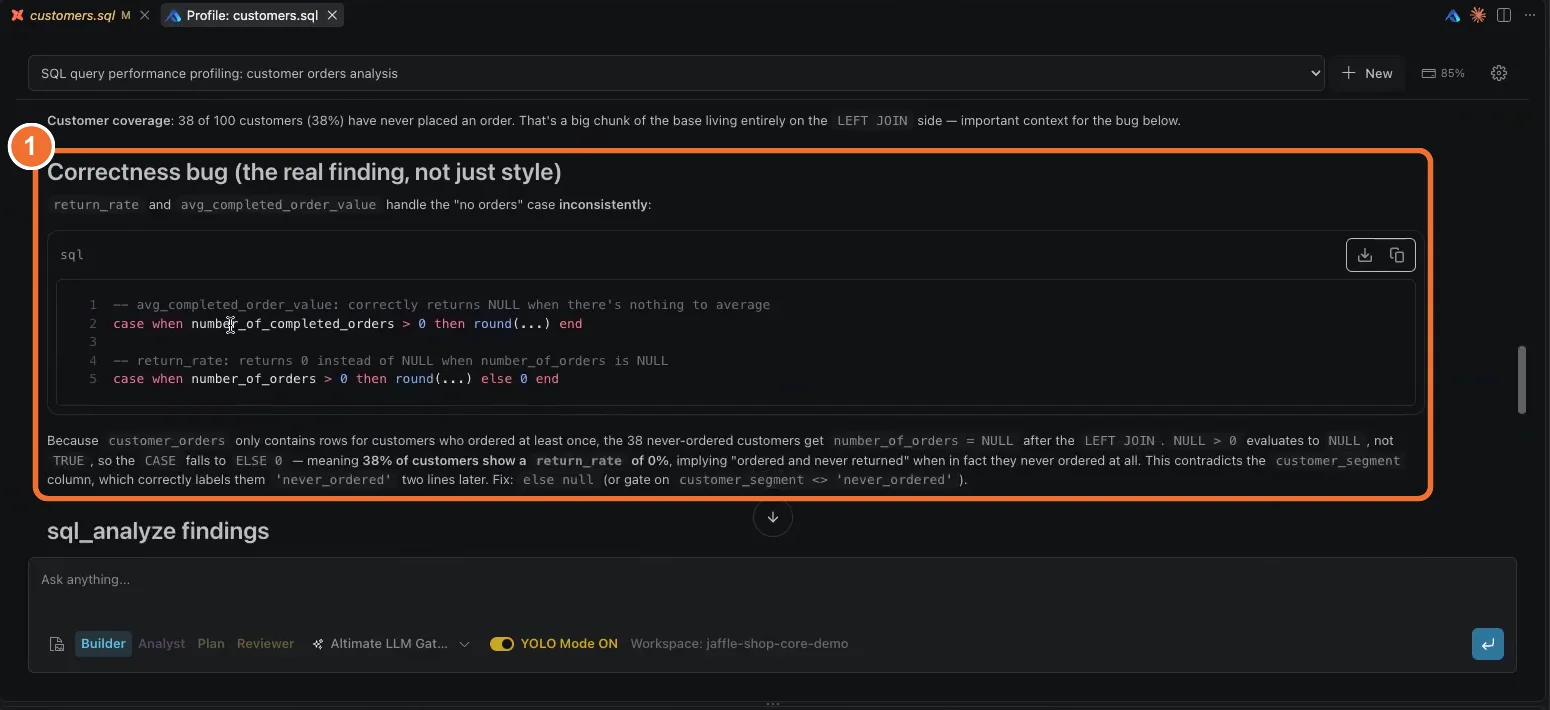1550x710 pixels.
Task: Click code line 5 ending with else 0 end
Action: click(x=336, y=379)
